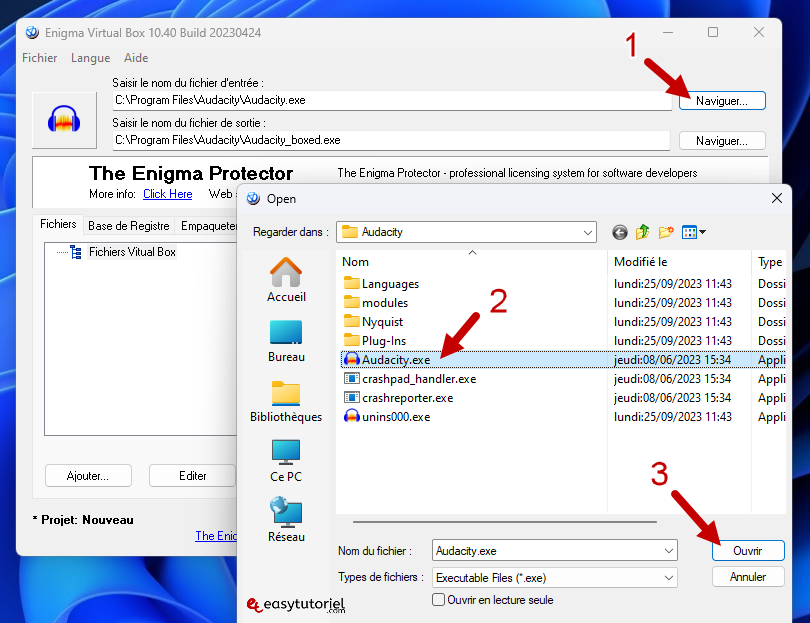Screen dimensions: 810x623
Task: Click the horizontal scrollbar in file list
Action: [505, 522]
